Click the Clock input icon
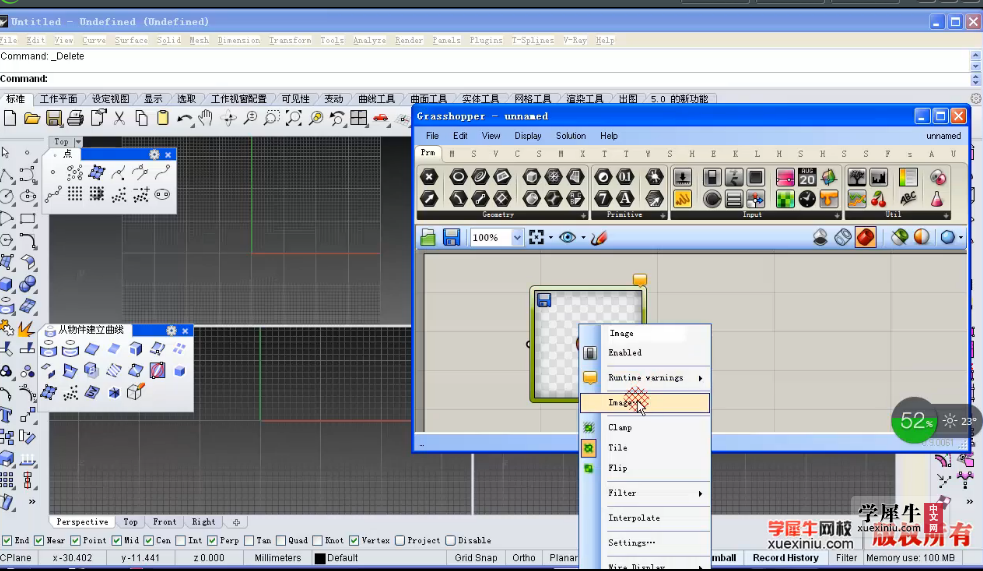983x571 pixels. pyautogui.click(x=807, y=199)
